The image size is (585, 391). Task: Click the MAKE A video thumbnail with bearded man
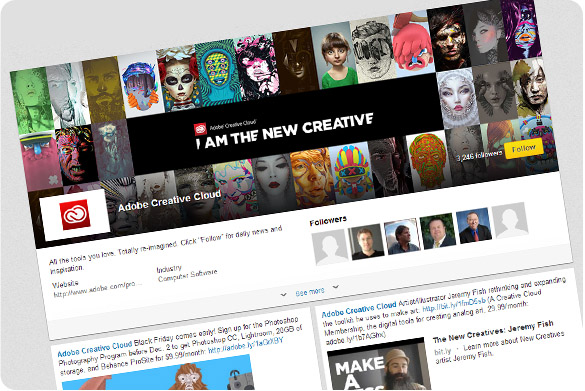378,365
